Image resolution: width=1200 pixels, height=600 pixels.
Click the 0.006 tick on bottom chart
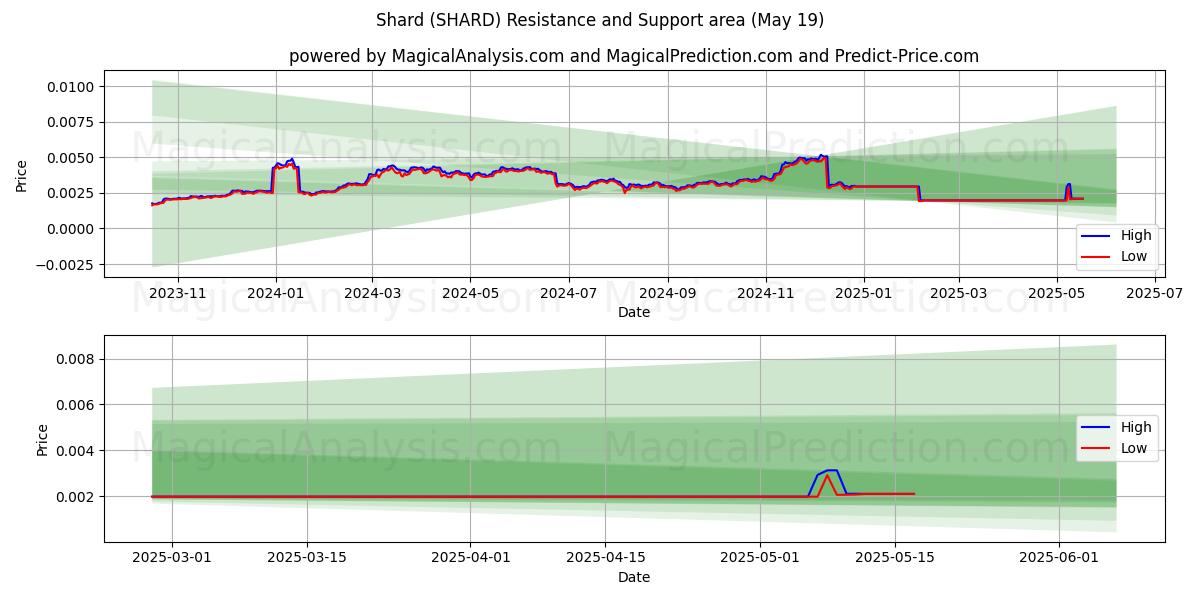[x=76, y=405]
